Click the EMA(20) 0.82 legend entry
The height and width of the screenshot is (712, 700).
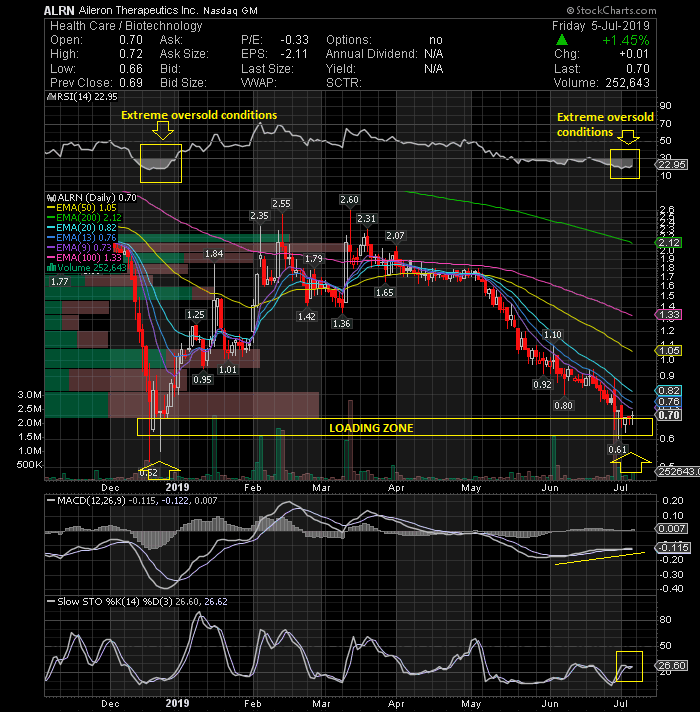82,228
